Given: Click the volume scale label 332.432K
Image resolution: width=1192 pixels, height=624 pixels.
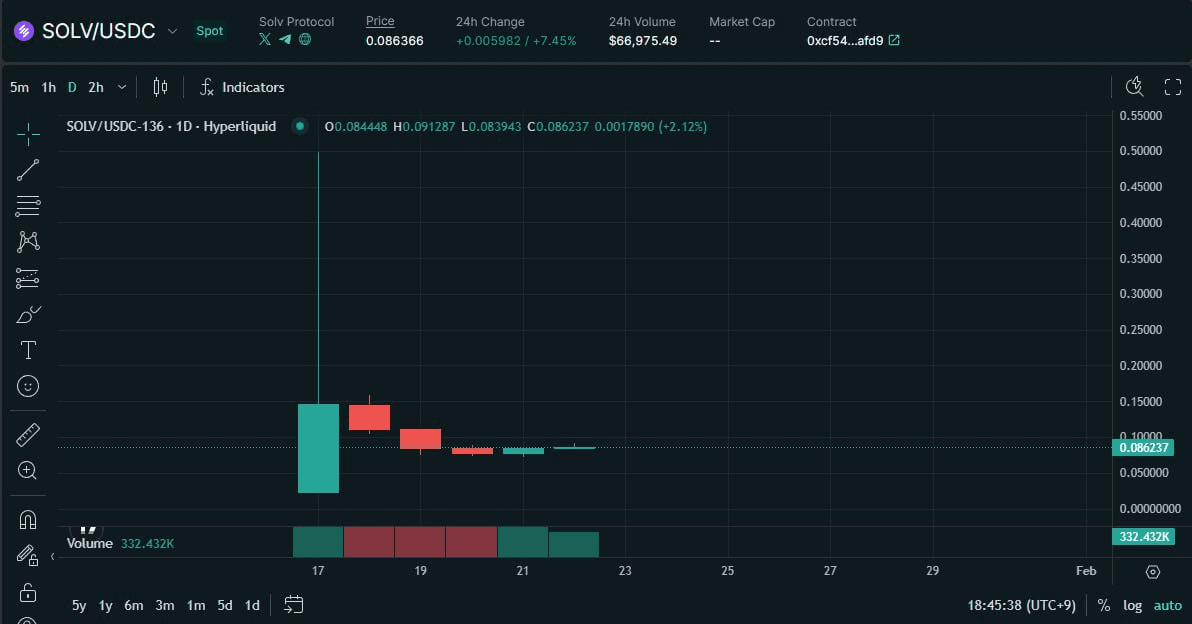Looking at the screenshot, I should pos(1143,537).
